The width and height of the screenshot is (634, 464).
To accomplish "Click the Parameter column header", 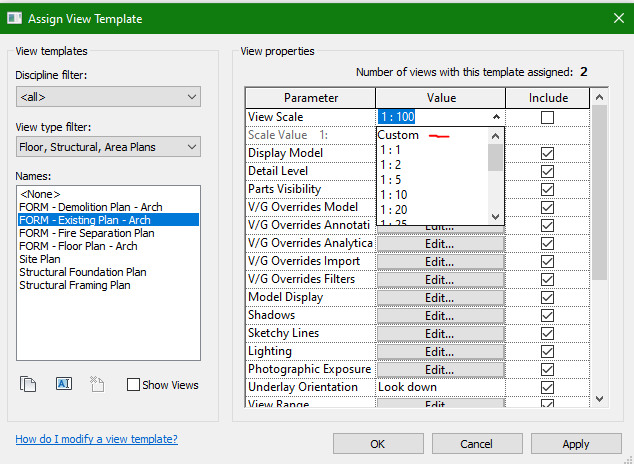I will pos(311,98).
